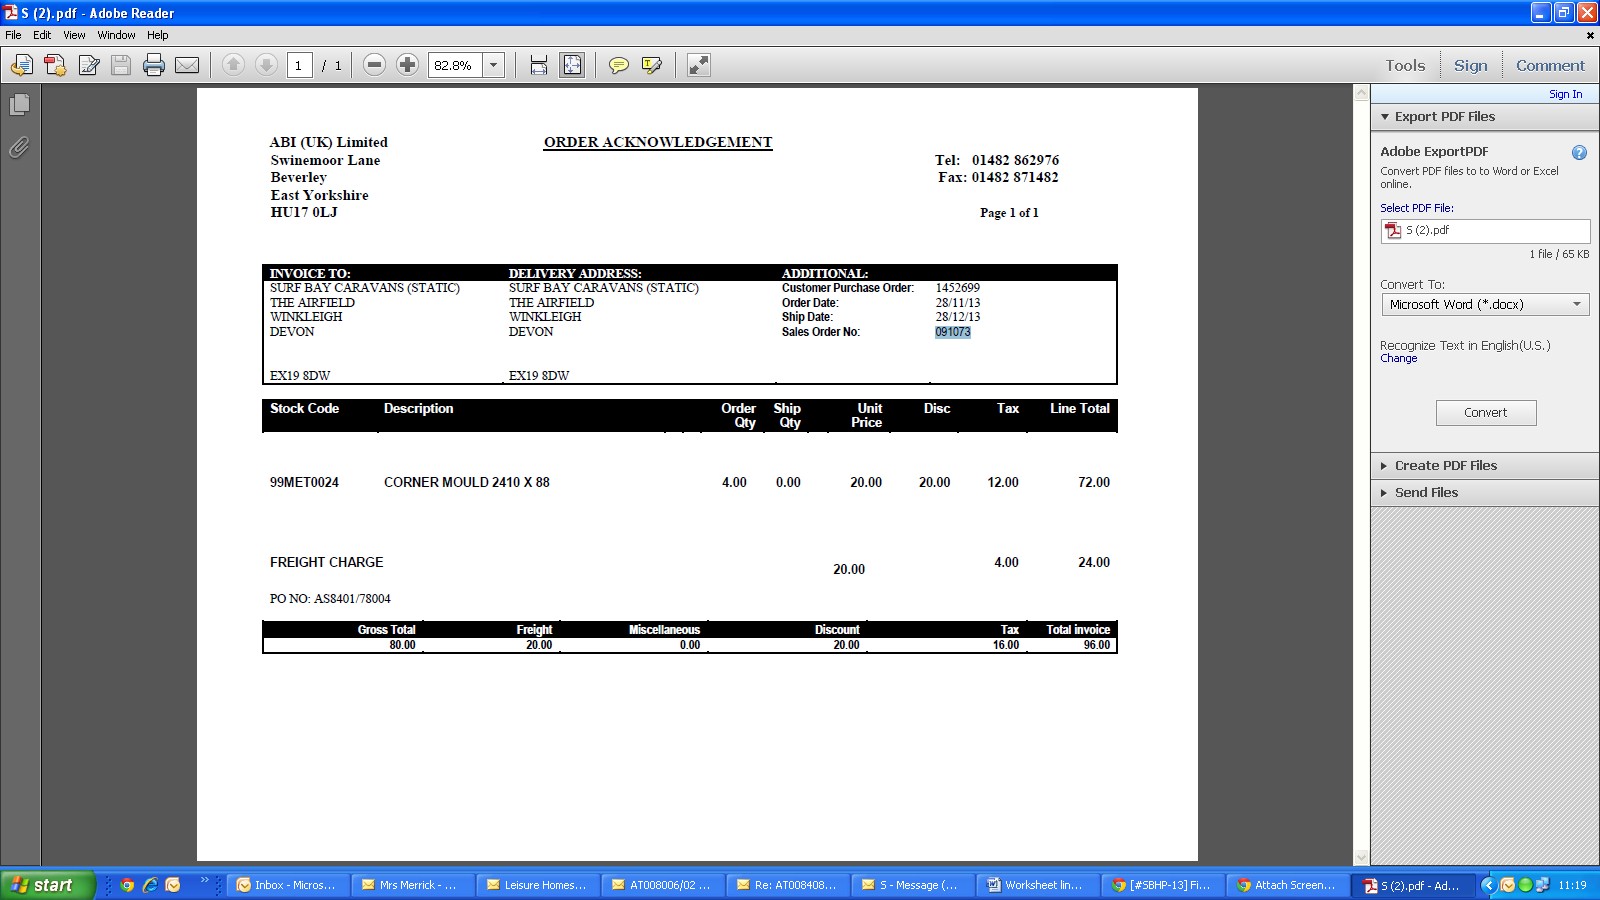1600x900 pixels.
Task: Add a sticky note comment
Action: point(619,65)
